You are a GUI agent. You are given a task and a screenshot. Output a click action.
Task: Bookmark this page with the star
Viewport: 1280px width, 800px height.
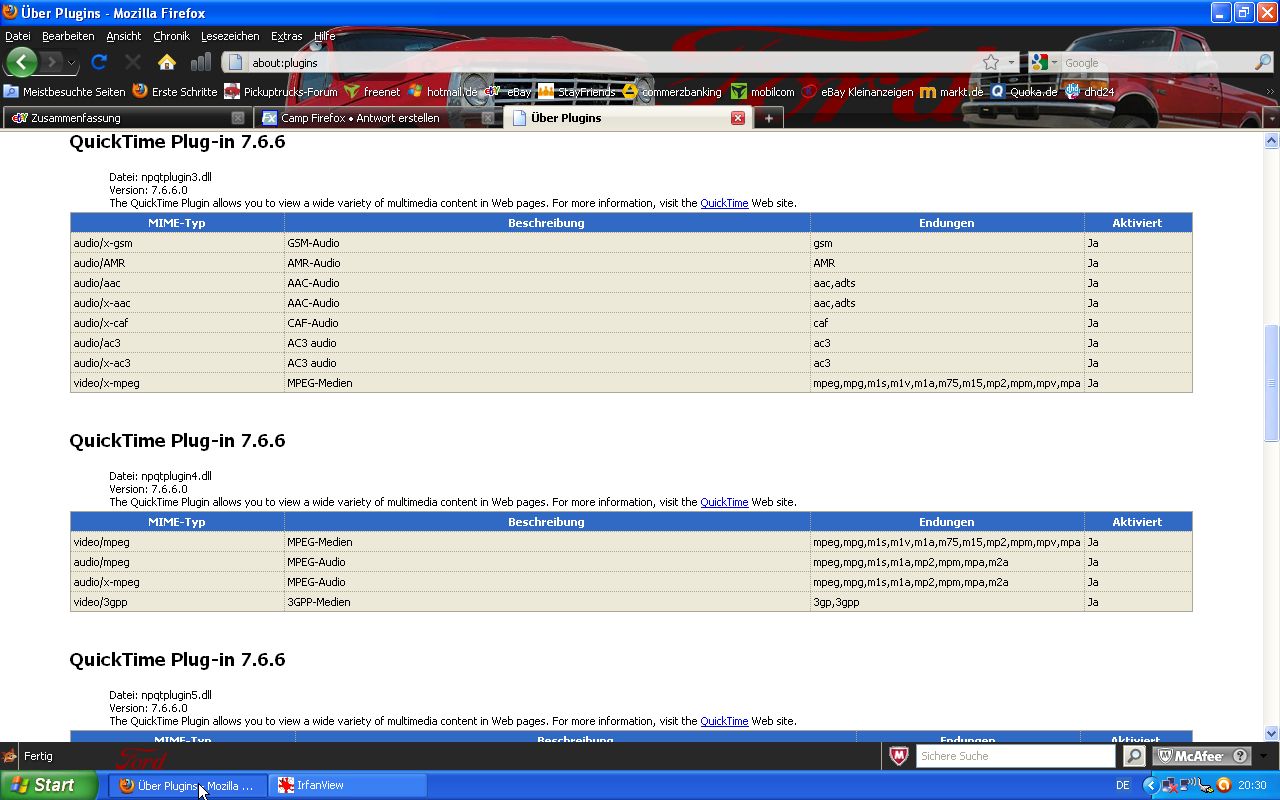pyautogui.click(x=991, y=62)
